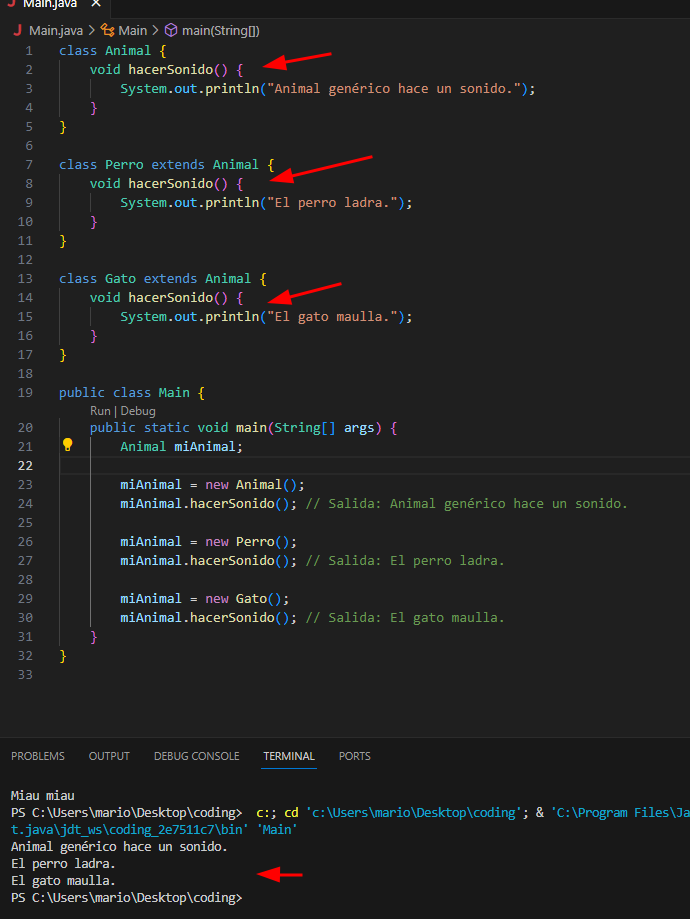The width and height of the screenshot is (690, 919).
Task: Click the Main.java breadcrumb item
Action: 56,30
